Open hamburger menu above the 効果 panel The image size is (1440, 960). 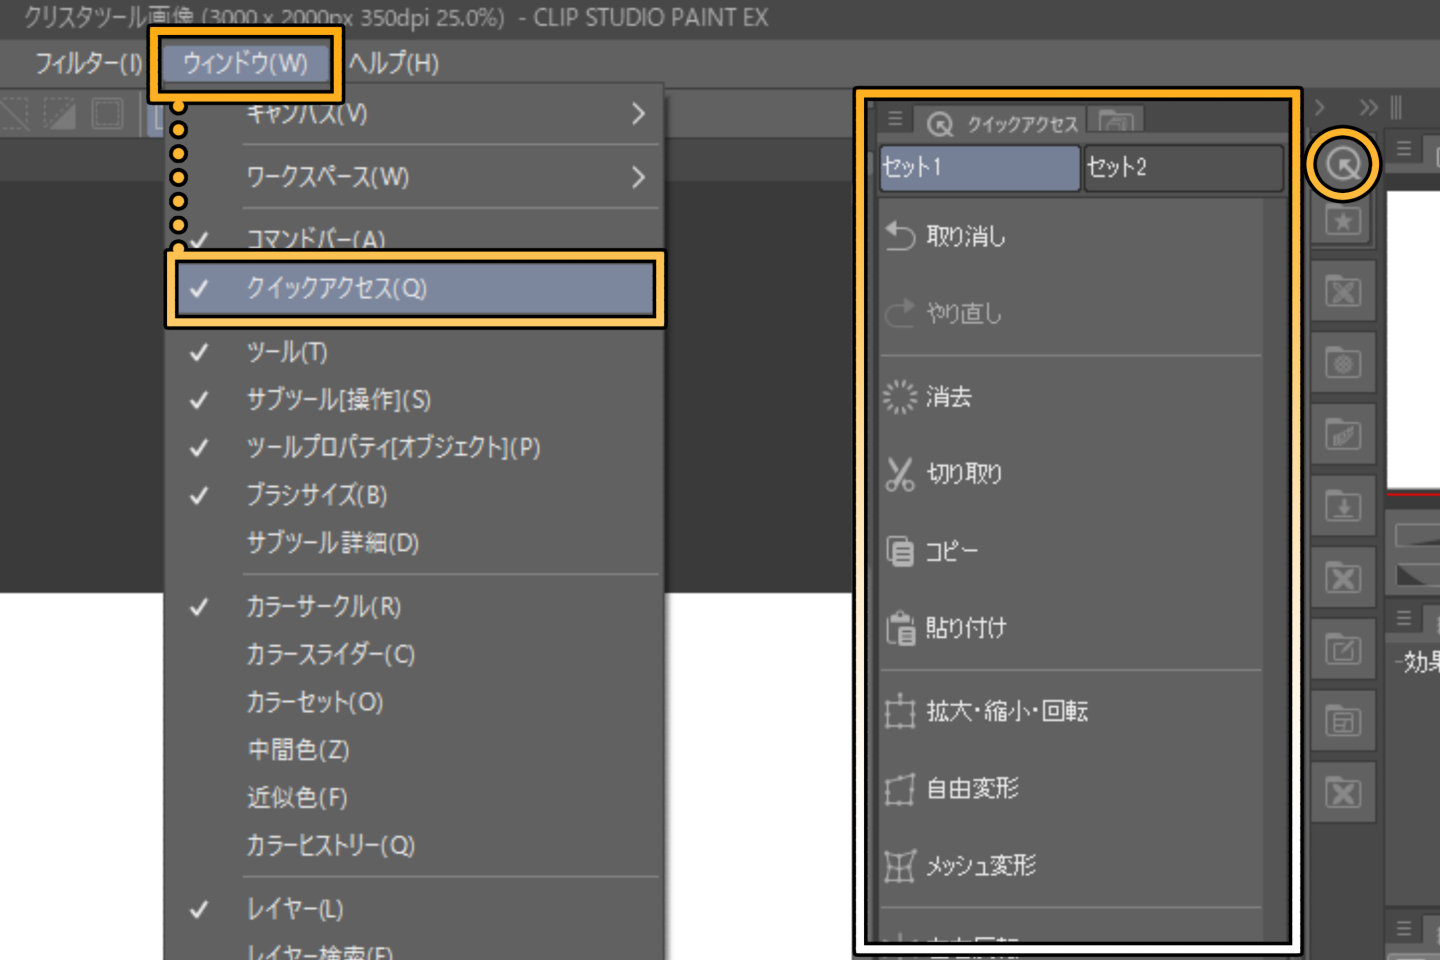click(x=1404, y=619)
